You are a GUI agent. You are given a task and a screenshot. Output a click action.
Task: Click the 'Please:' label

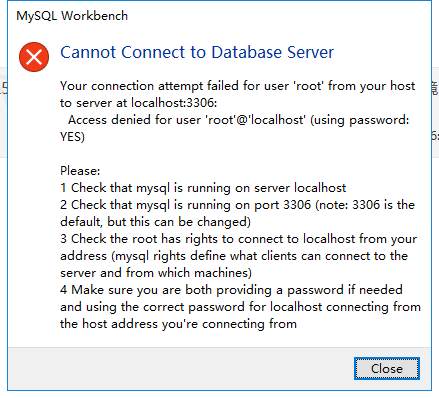80,171
